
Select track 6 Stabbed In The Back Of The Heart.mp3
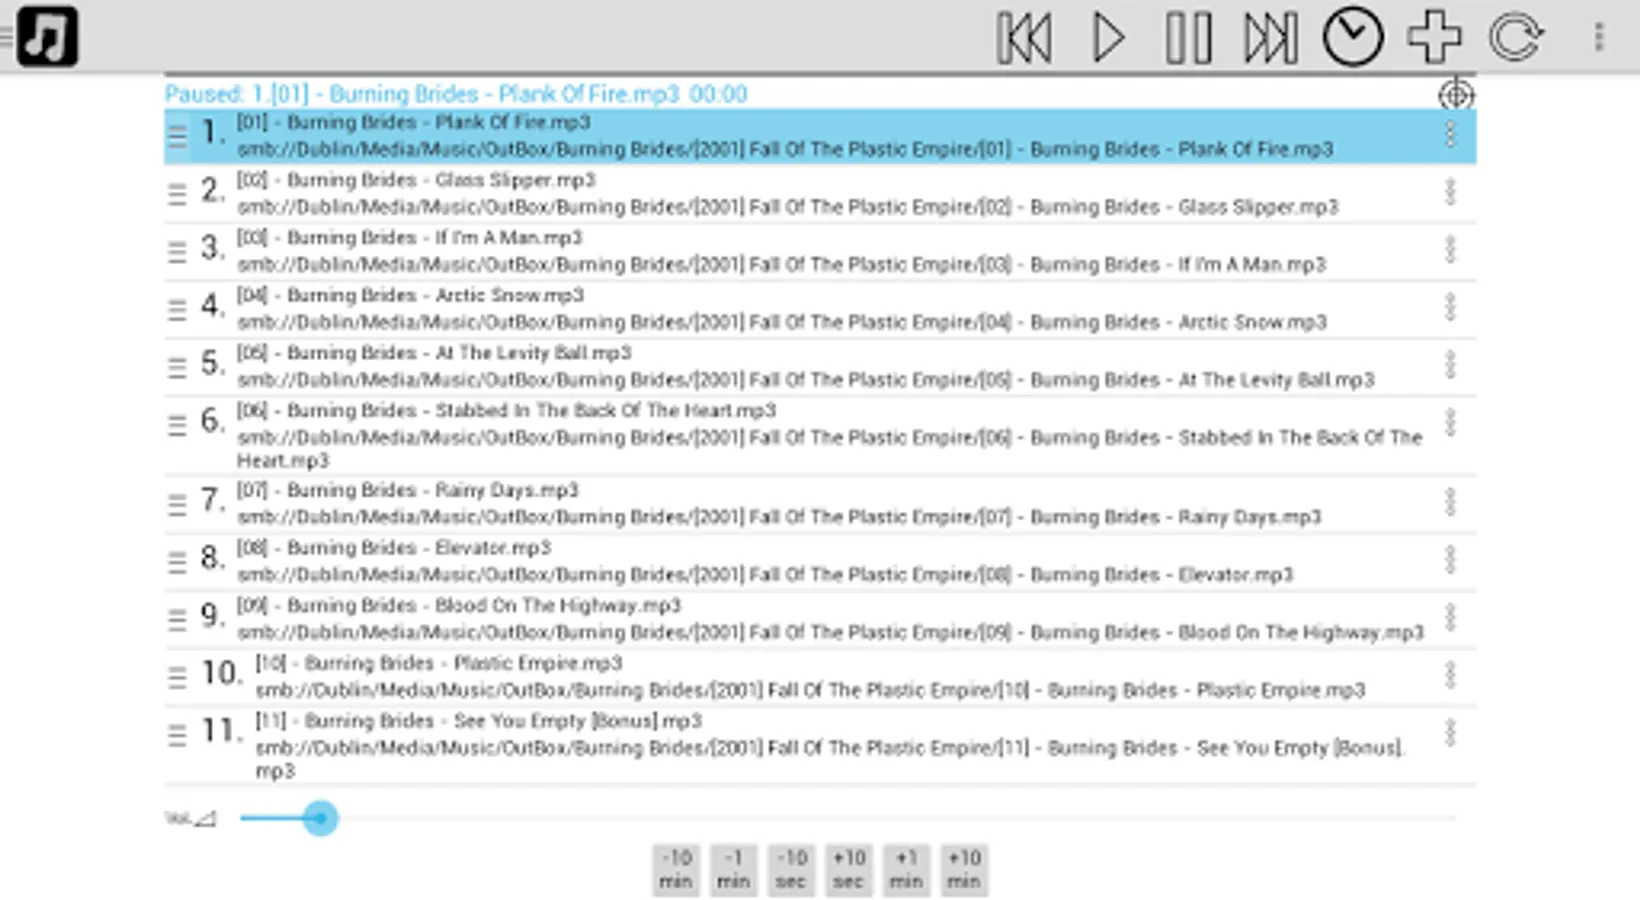[820, 436]
